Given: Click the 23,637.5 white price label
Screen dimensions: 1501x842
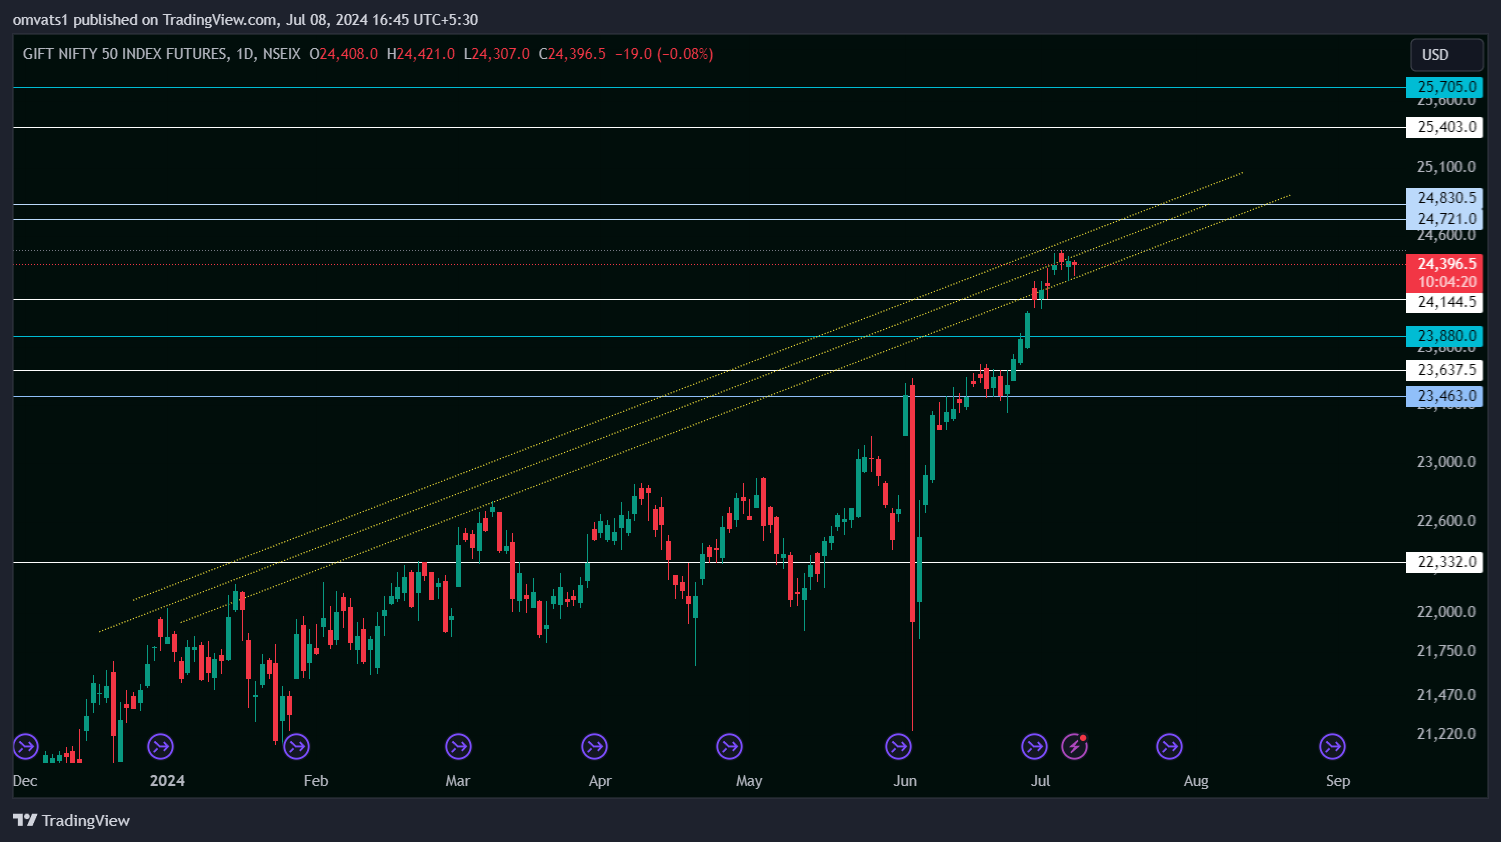Looking at the screenshot, I should point(1445,370).
